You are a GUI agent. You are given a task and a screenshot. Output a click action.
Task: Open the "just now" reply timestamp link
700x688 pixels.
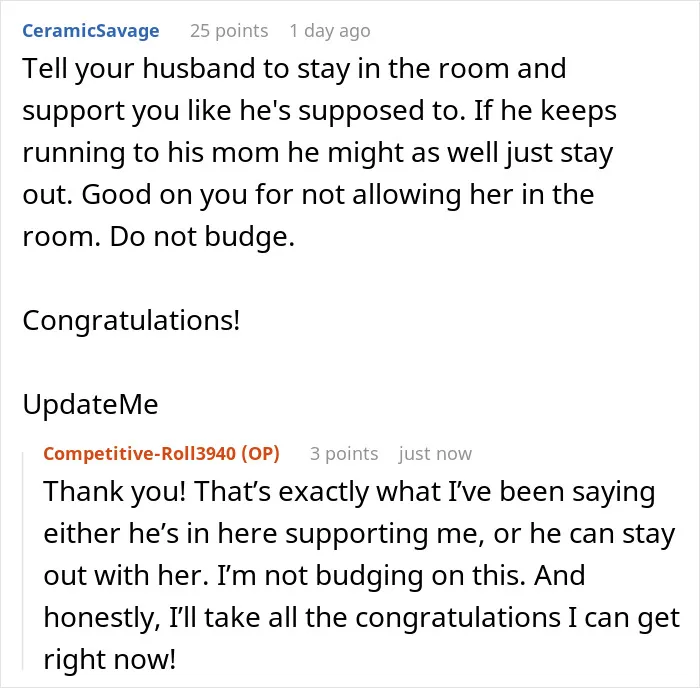coord(435,454)
